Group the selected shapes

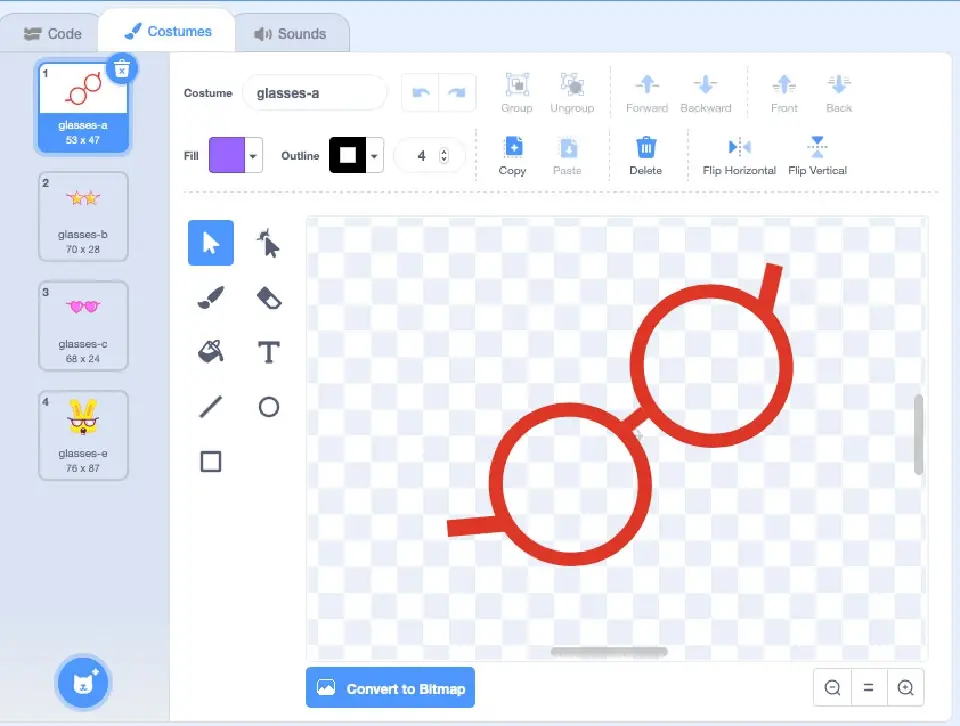pyautogui.click(x=517, y=93)
